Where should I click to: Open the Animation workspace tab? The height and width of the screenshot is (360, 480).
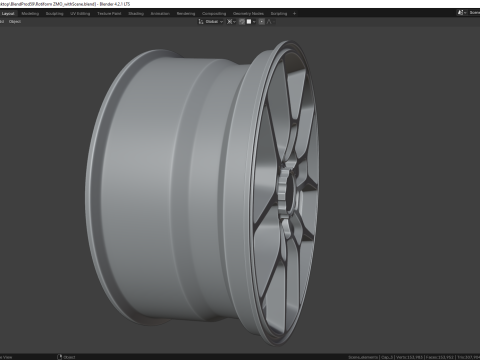click(160, 14)
